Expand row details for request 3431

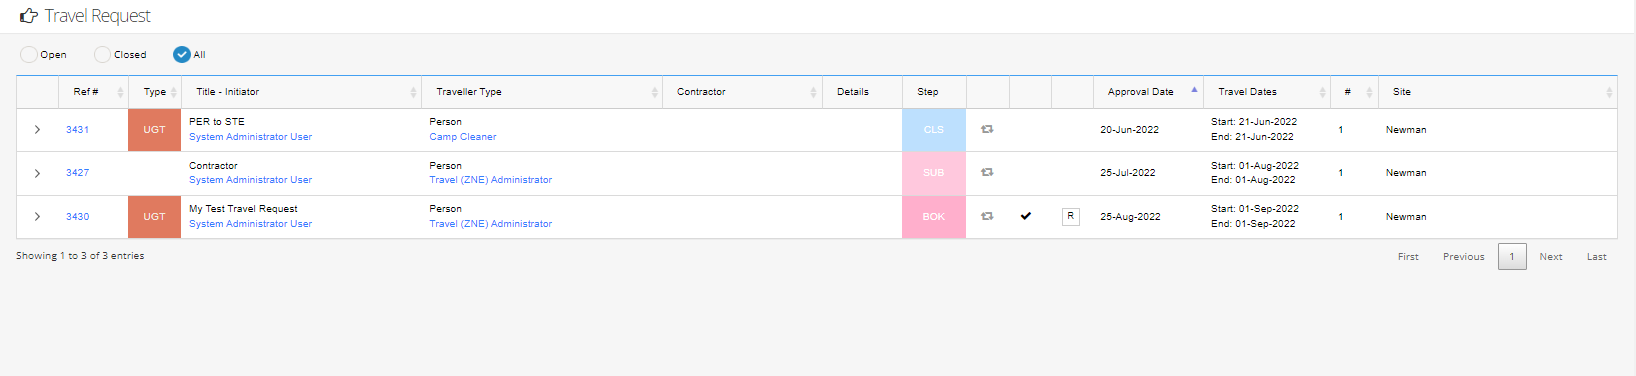click(38, 130)
